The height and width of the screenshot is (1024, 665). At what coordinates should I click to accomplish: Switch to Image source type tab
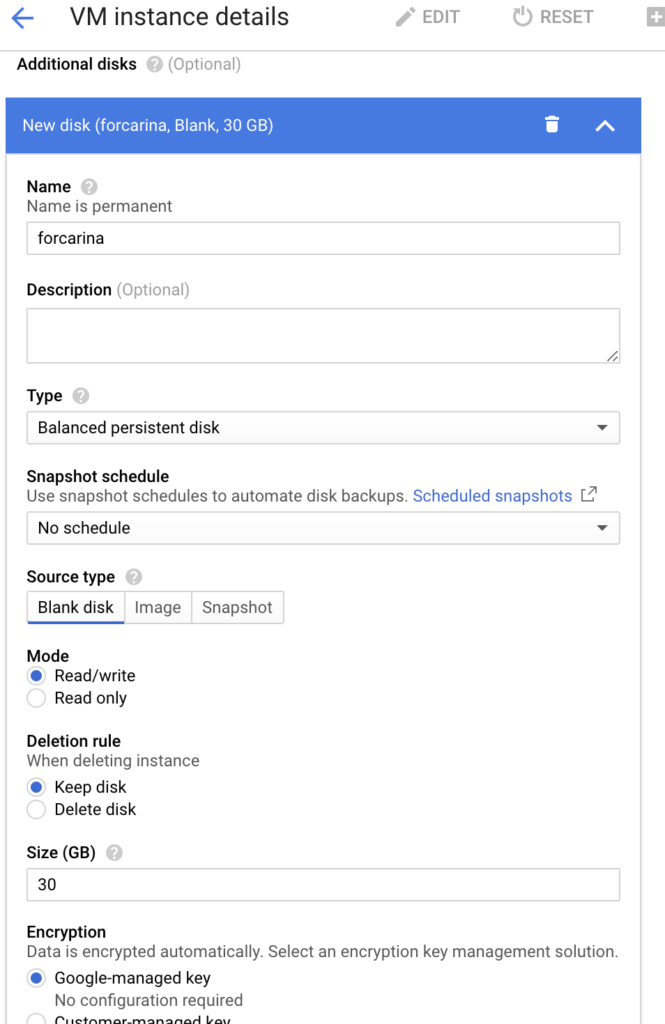click(x=158, y=608)
